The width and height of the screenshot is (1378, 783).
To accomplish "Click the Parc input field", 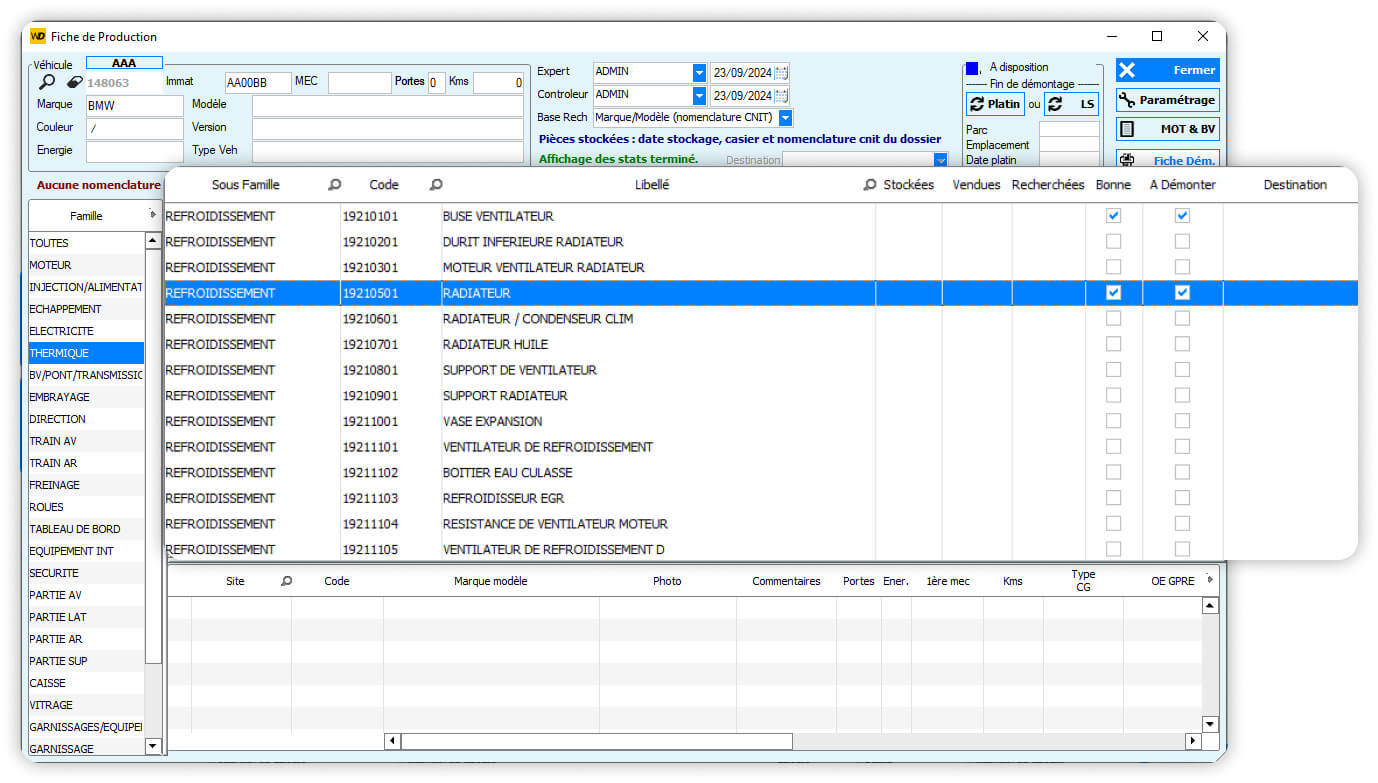I will tap(1069, 129).
